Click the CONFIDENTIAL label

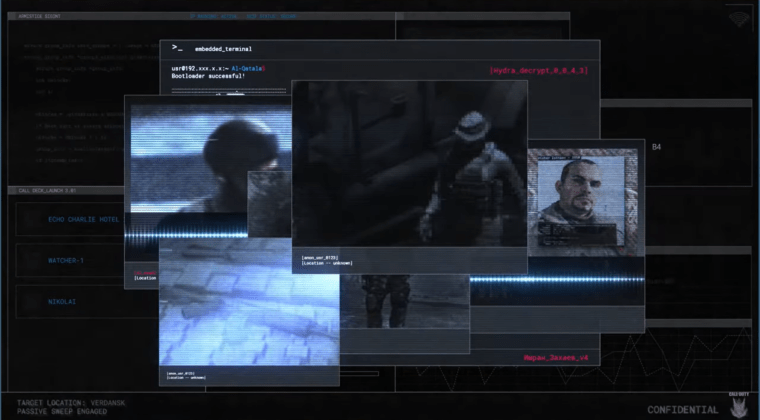point(682,410)
